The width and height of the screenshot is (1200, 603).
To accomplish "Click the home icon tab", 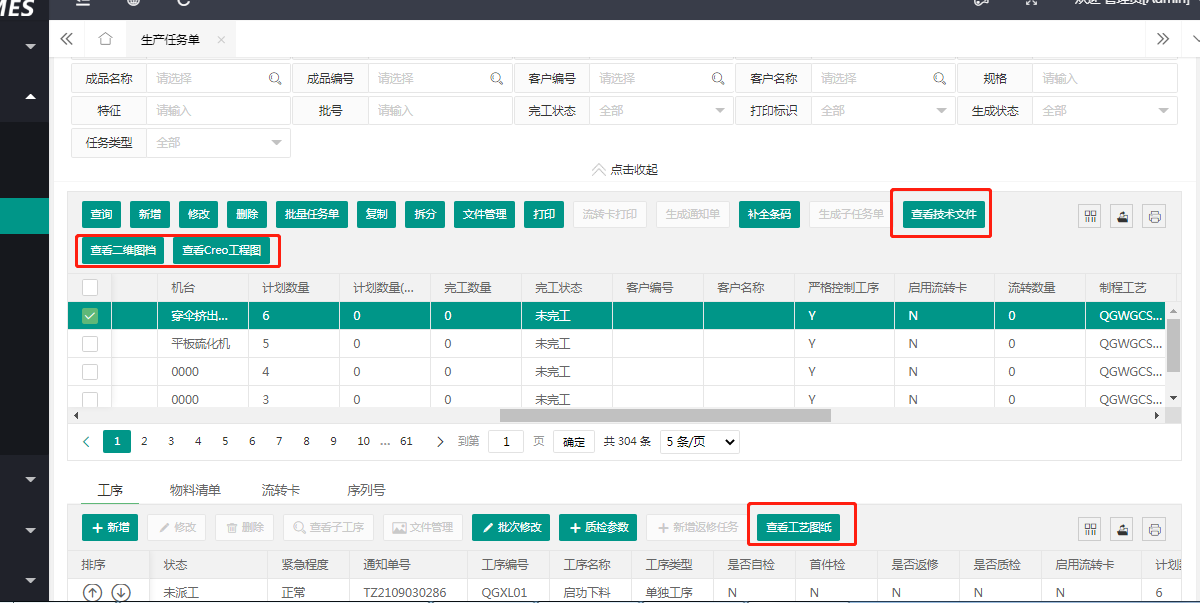I will 105,39.
